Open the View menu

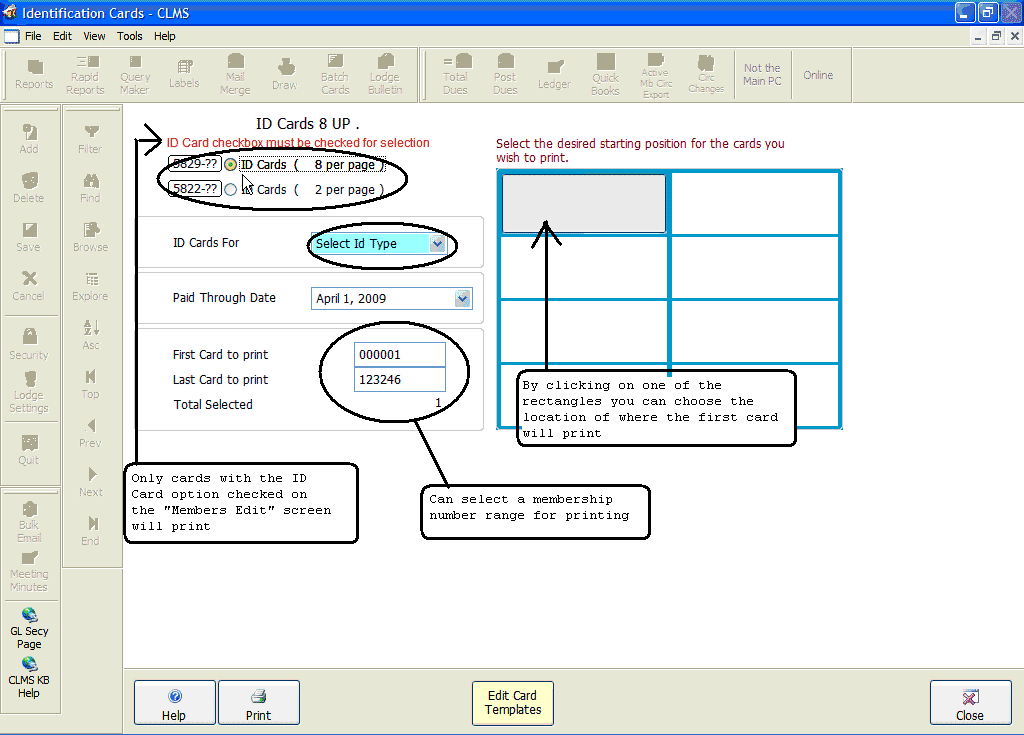pos(94,36)
